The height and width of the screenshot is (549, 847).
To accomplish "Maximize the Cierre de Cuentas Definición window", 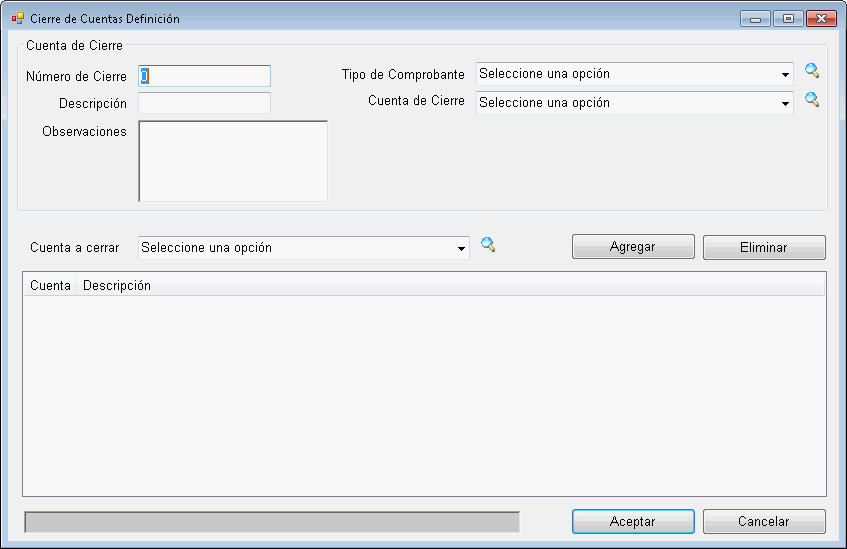I will (x=788, y=19).
